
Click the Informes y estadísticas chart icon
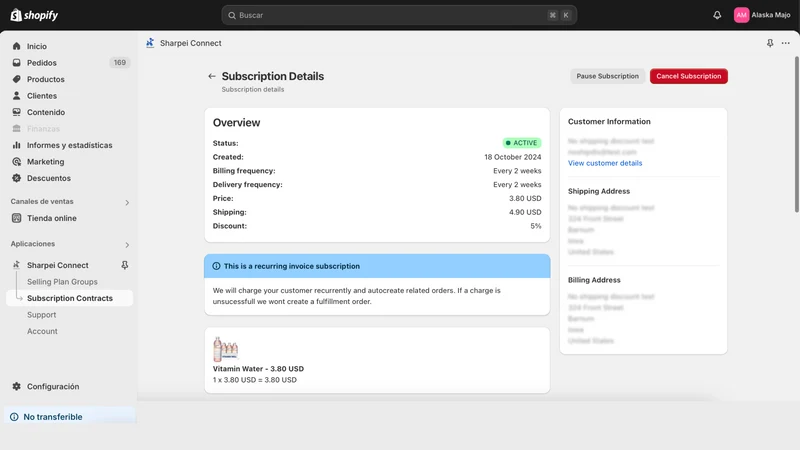16,145
